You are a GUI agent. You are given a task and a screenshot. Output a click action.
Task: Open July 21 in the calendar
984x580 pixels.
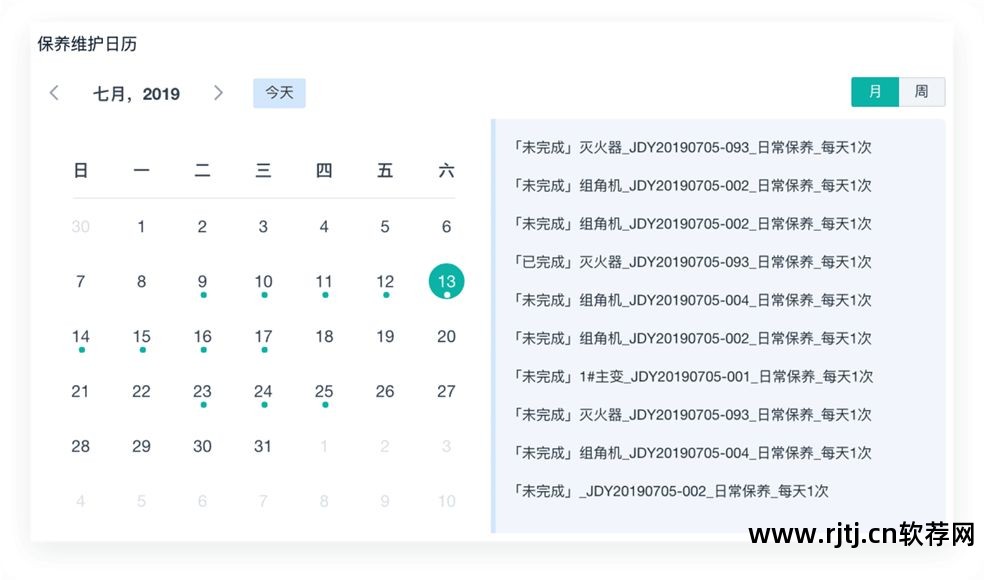pyautogui.click(x=80, y=392)
